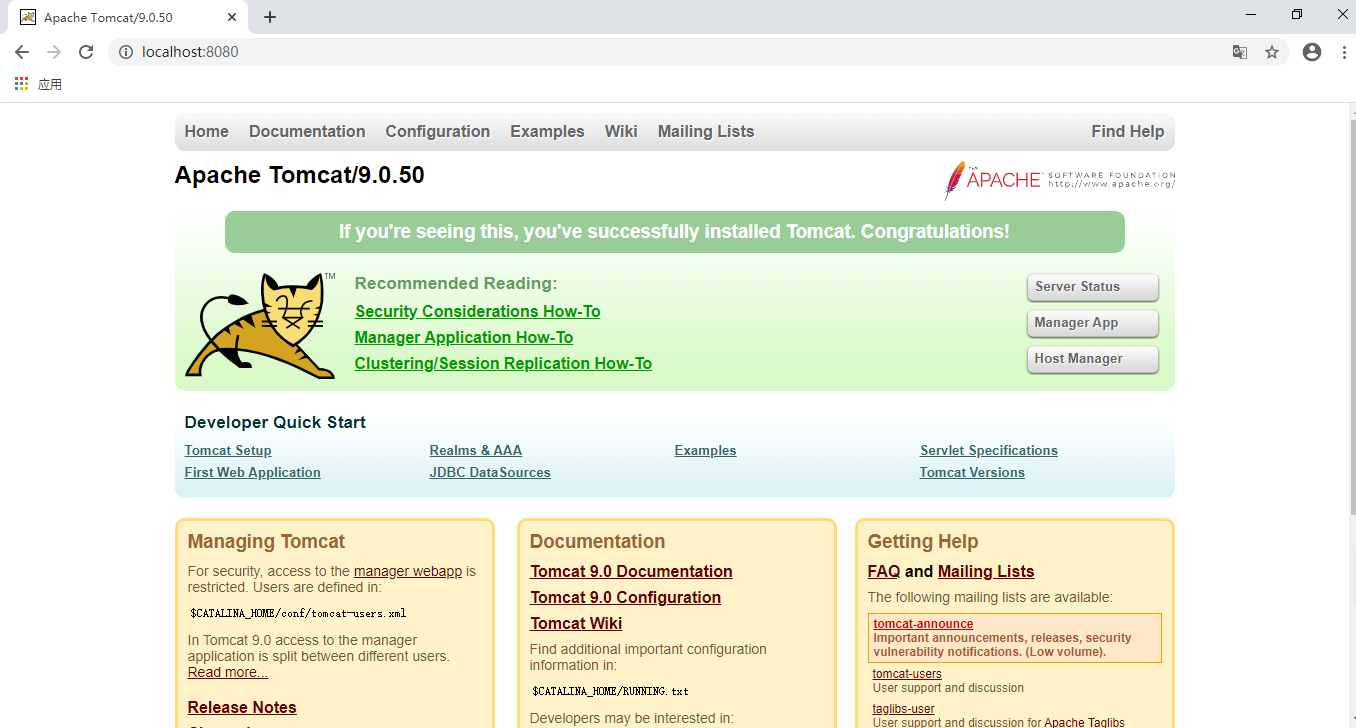The width and height of the screenshot is (1356, 728).
Task: Open the Examples navigation item in the top bar
Action: [x=547, y=131]
